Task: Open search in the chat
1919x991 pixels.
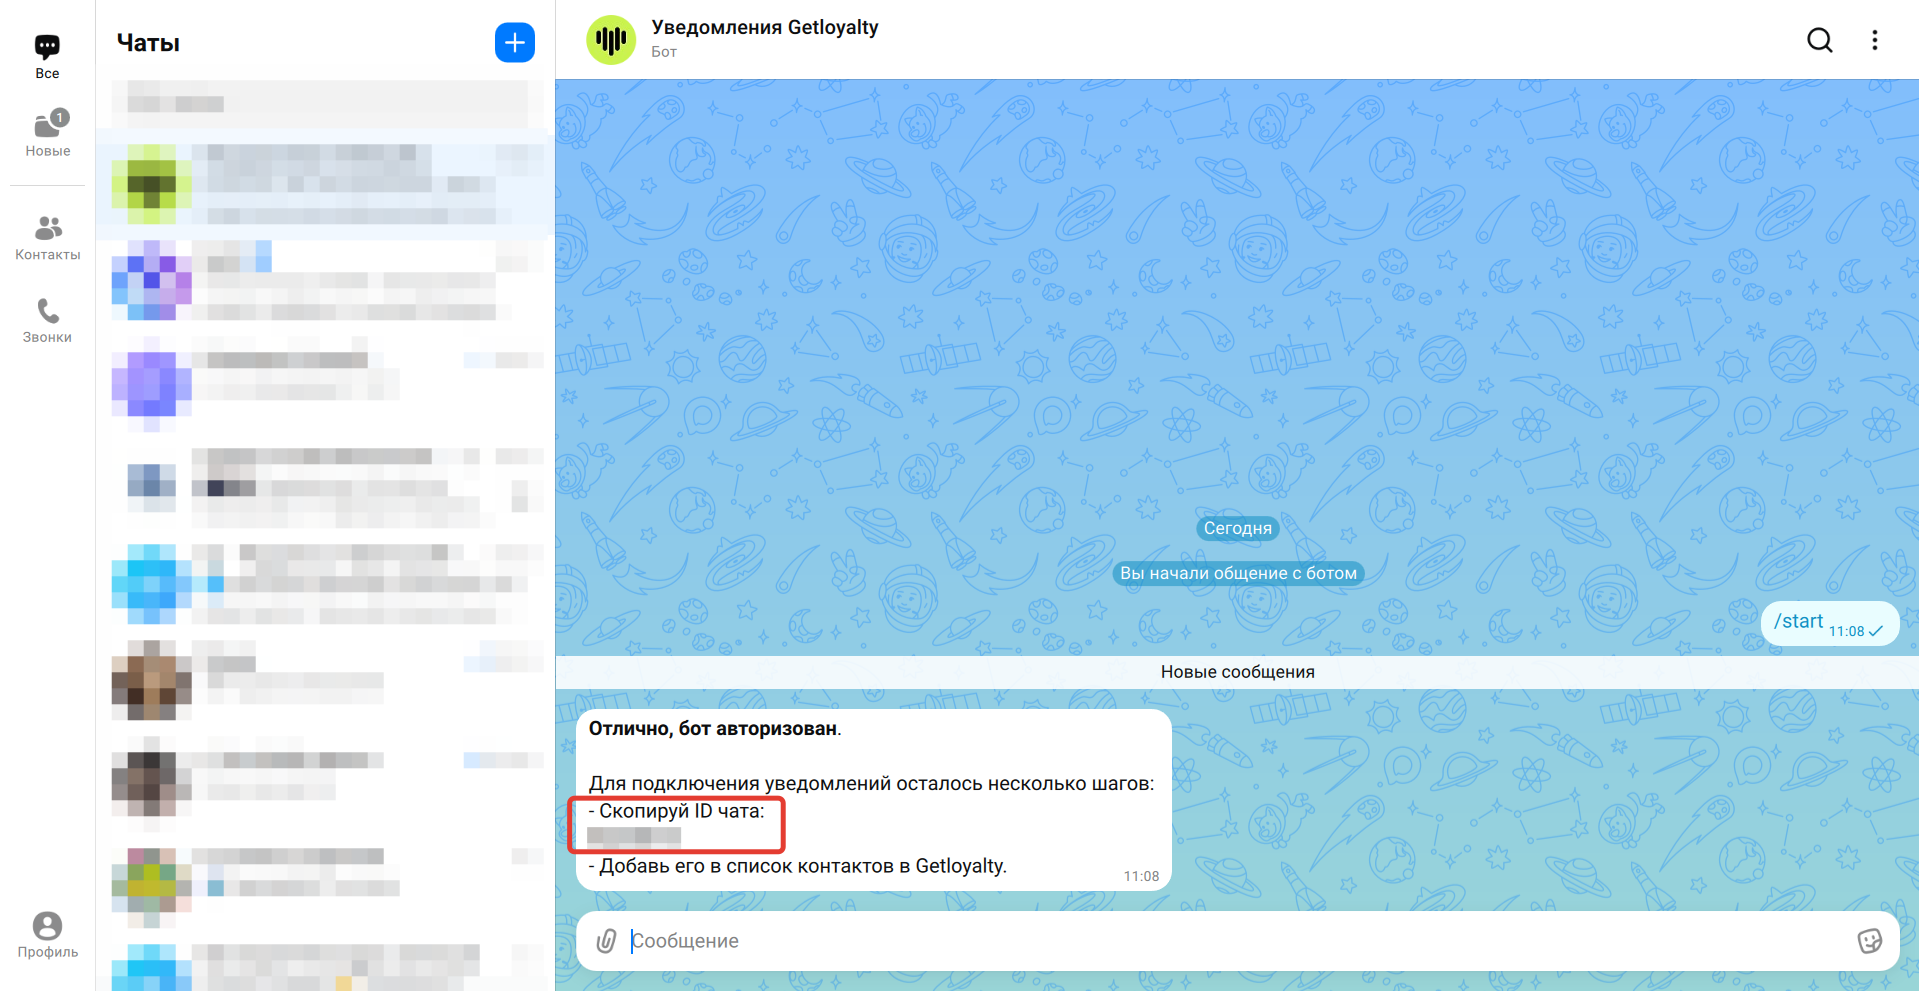Action: point(1820,40)
